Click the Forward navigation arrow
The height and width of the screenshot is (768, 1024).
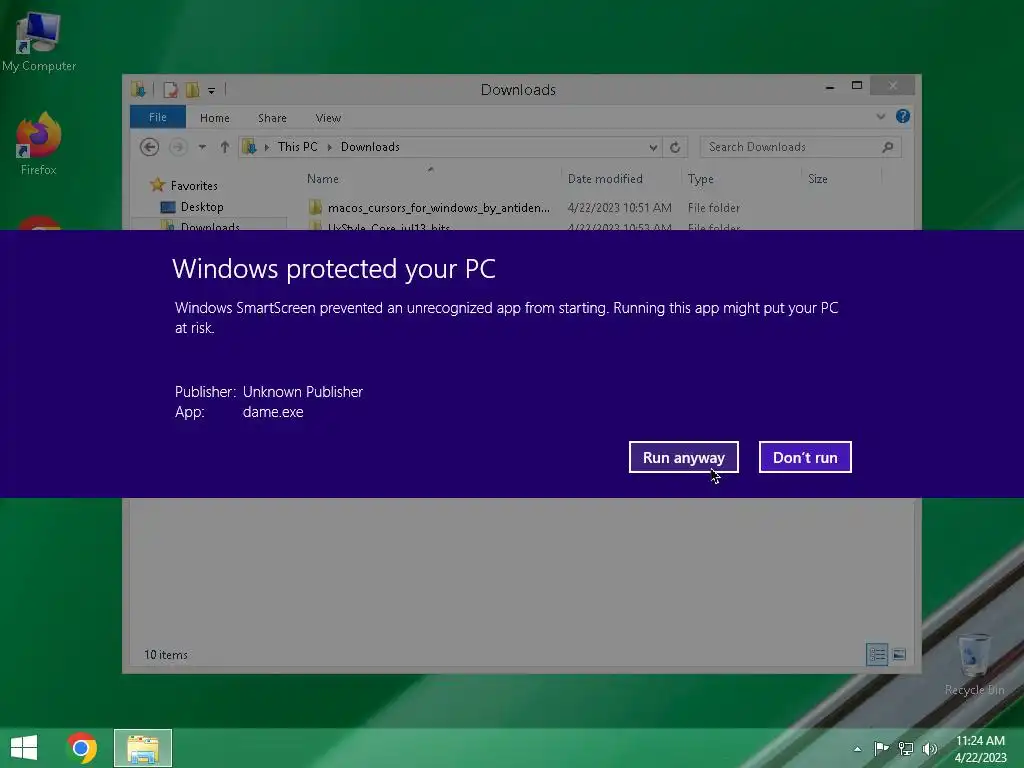178,147
